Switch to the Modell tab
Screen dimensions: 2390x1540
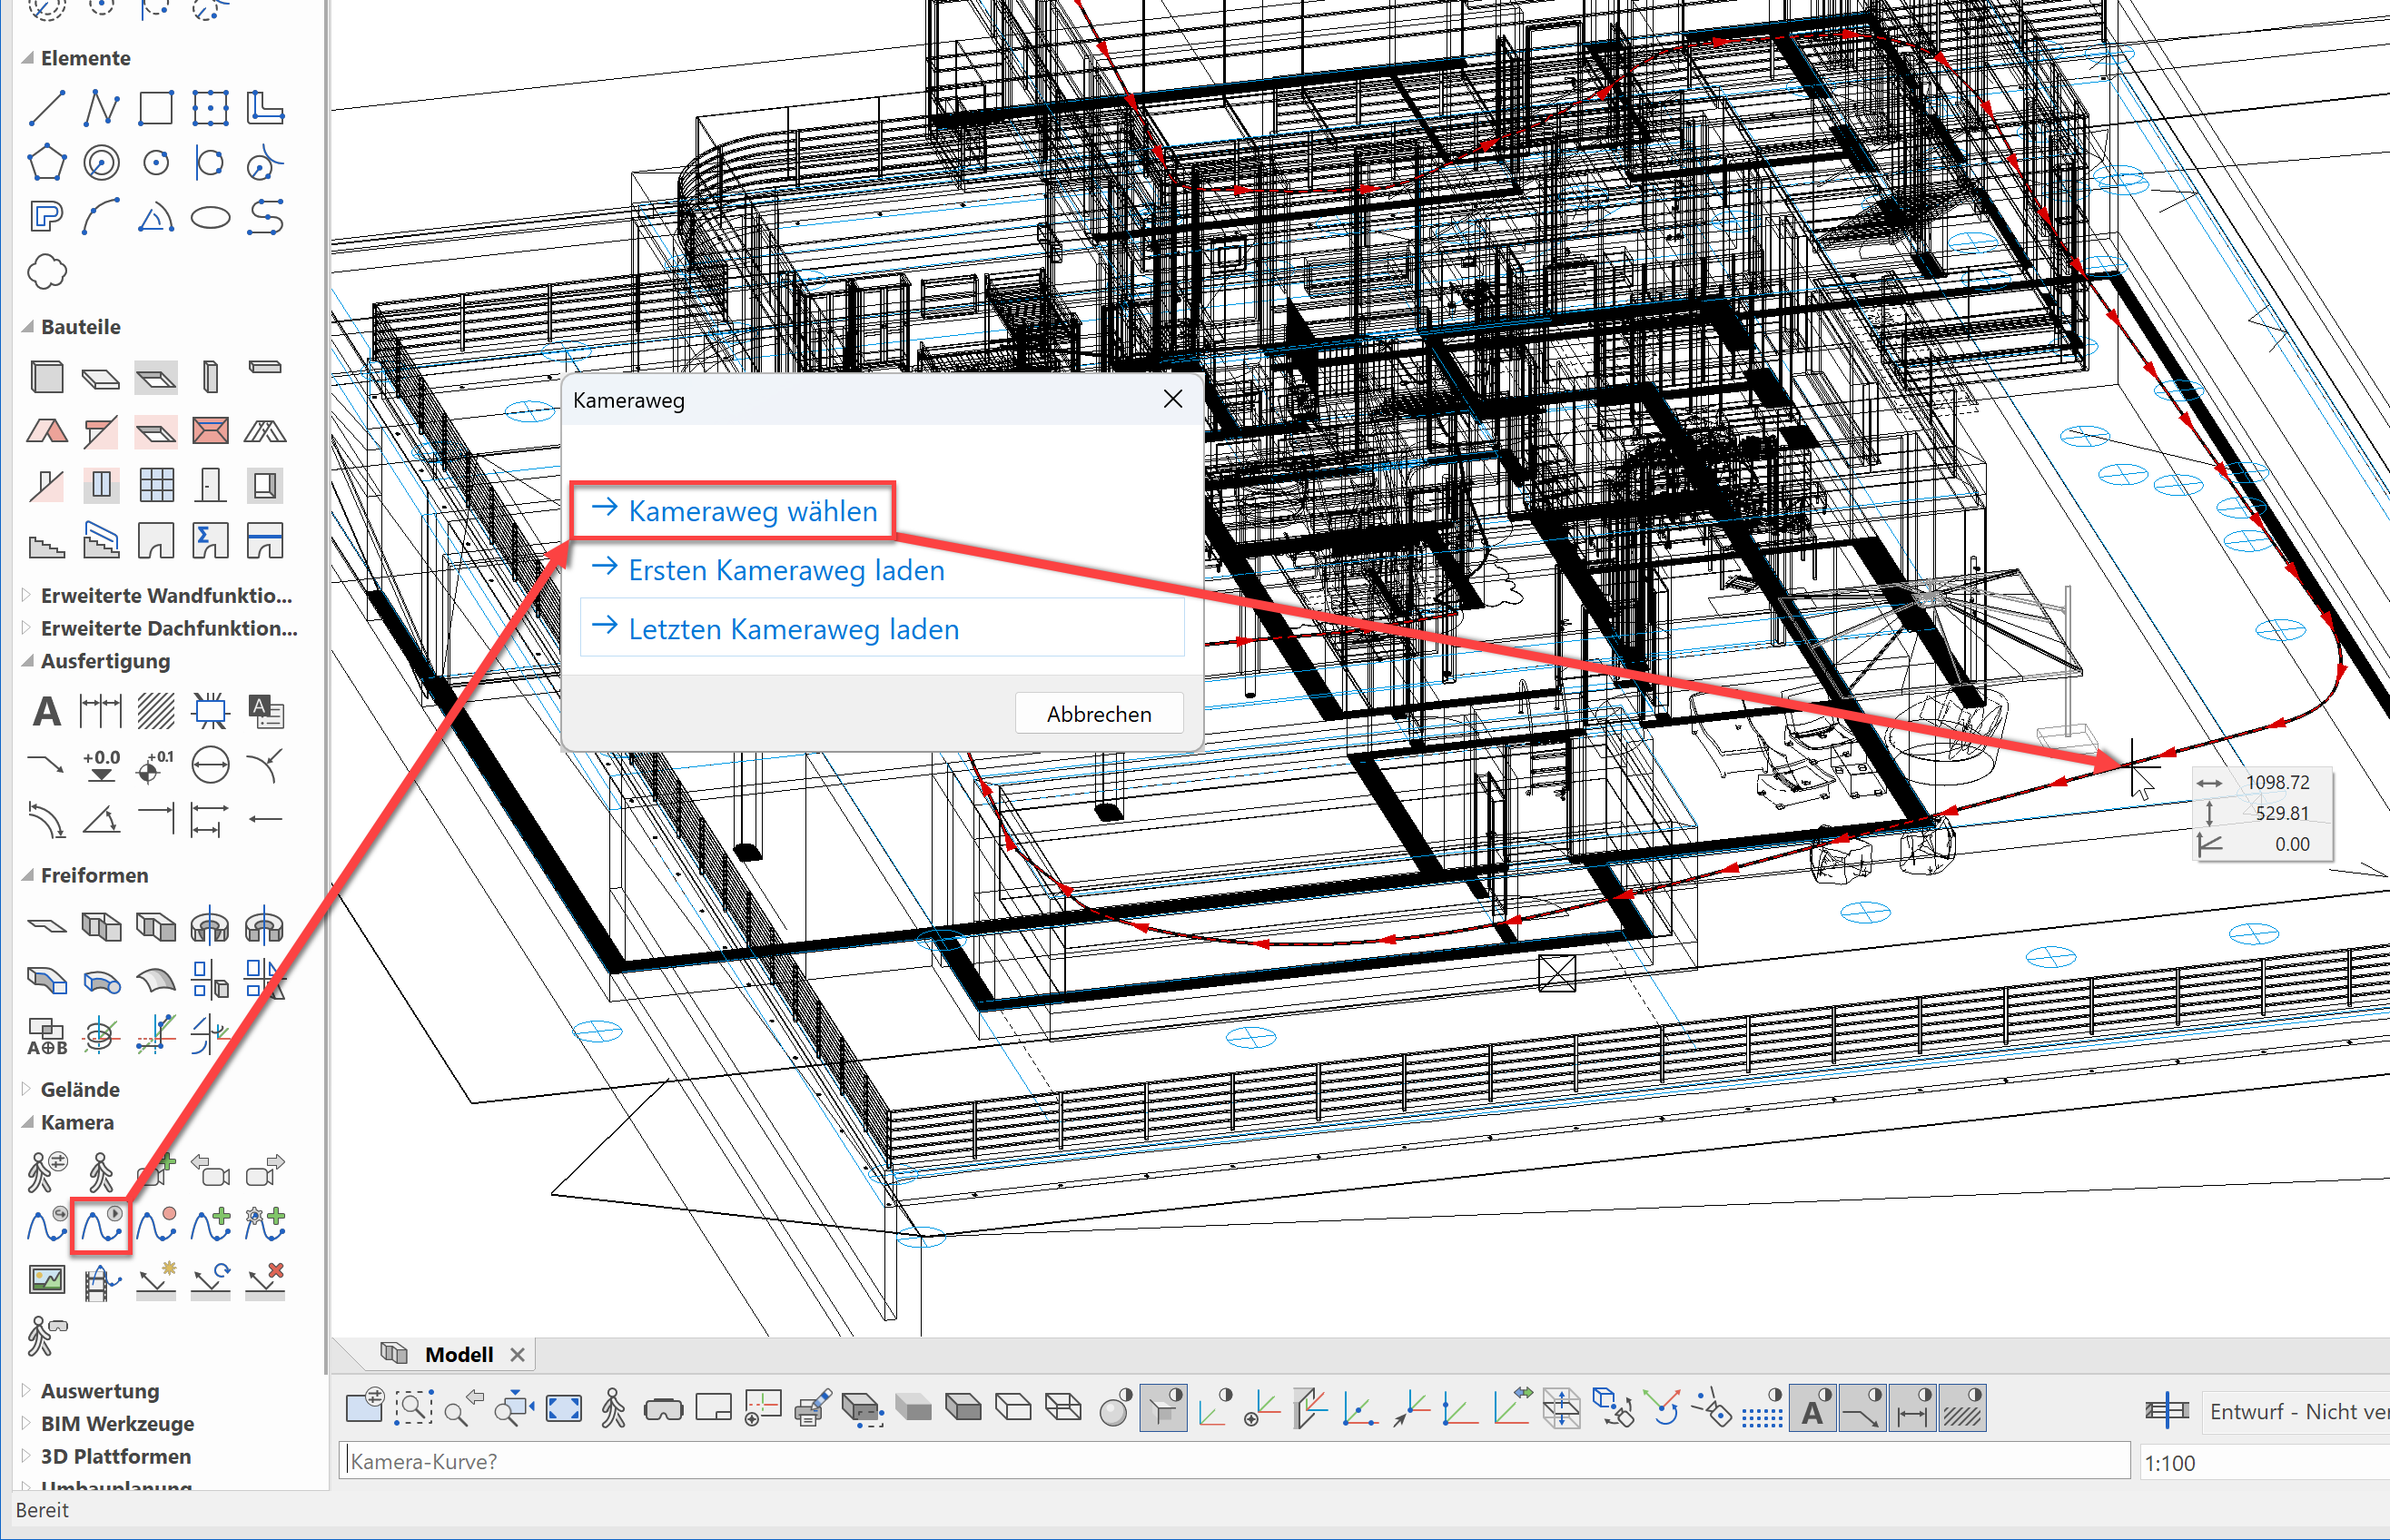tap(458, 1354)
